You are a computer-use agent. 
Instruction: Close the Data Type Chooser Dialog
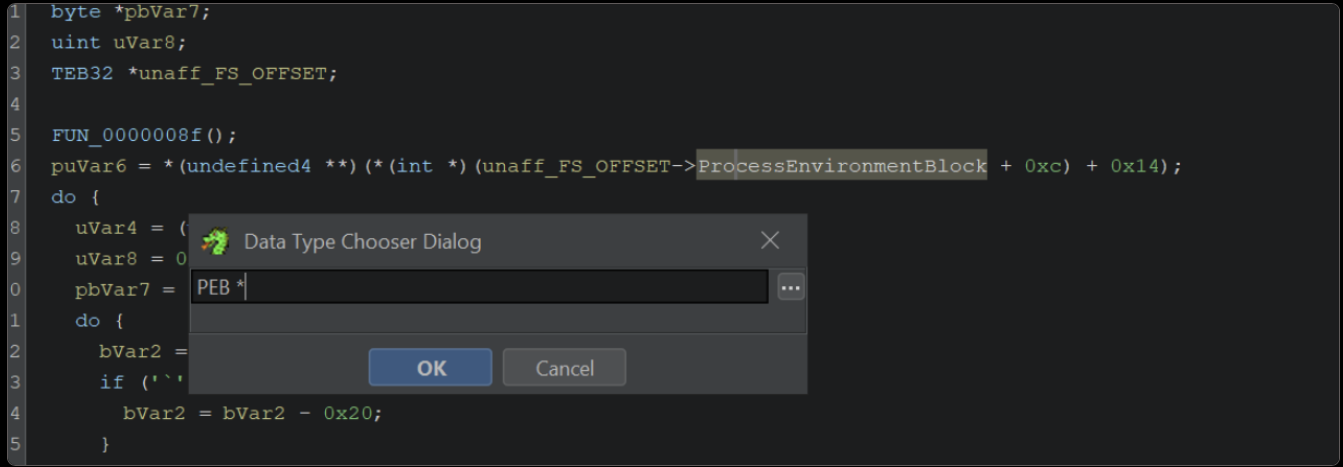[x=770, y=240]
